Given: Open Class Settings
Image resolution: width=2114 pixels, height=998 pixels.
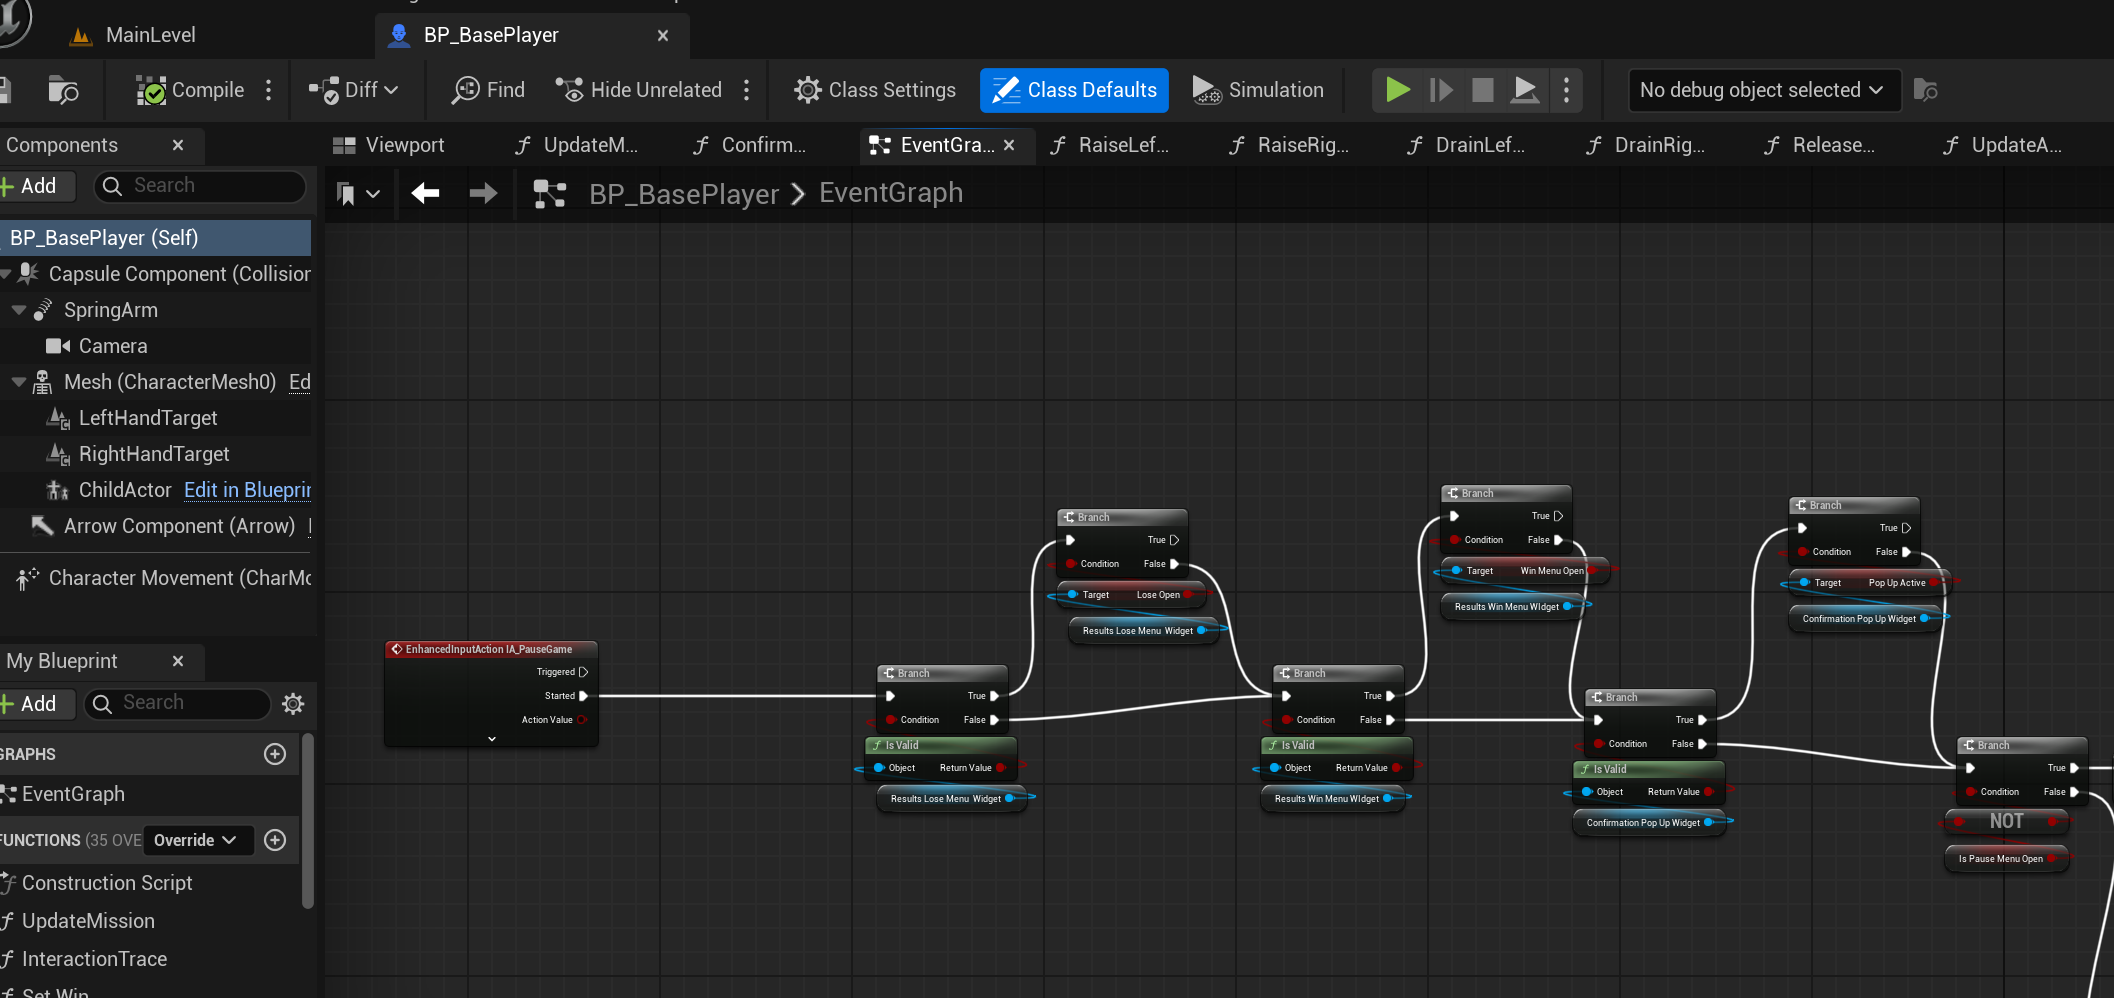Looking at the screenshot, I should coord(875,90).
